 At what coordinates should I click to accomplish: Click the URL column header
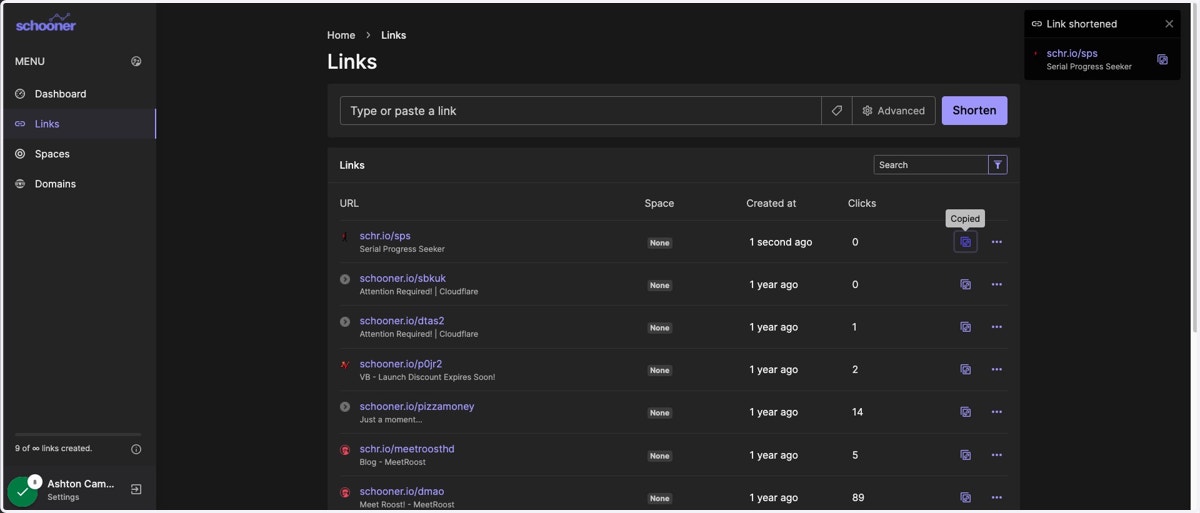(349, 203)
